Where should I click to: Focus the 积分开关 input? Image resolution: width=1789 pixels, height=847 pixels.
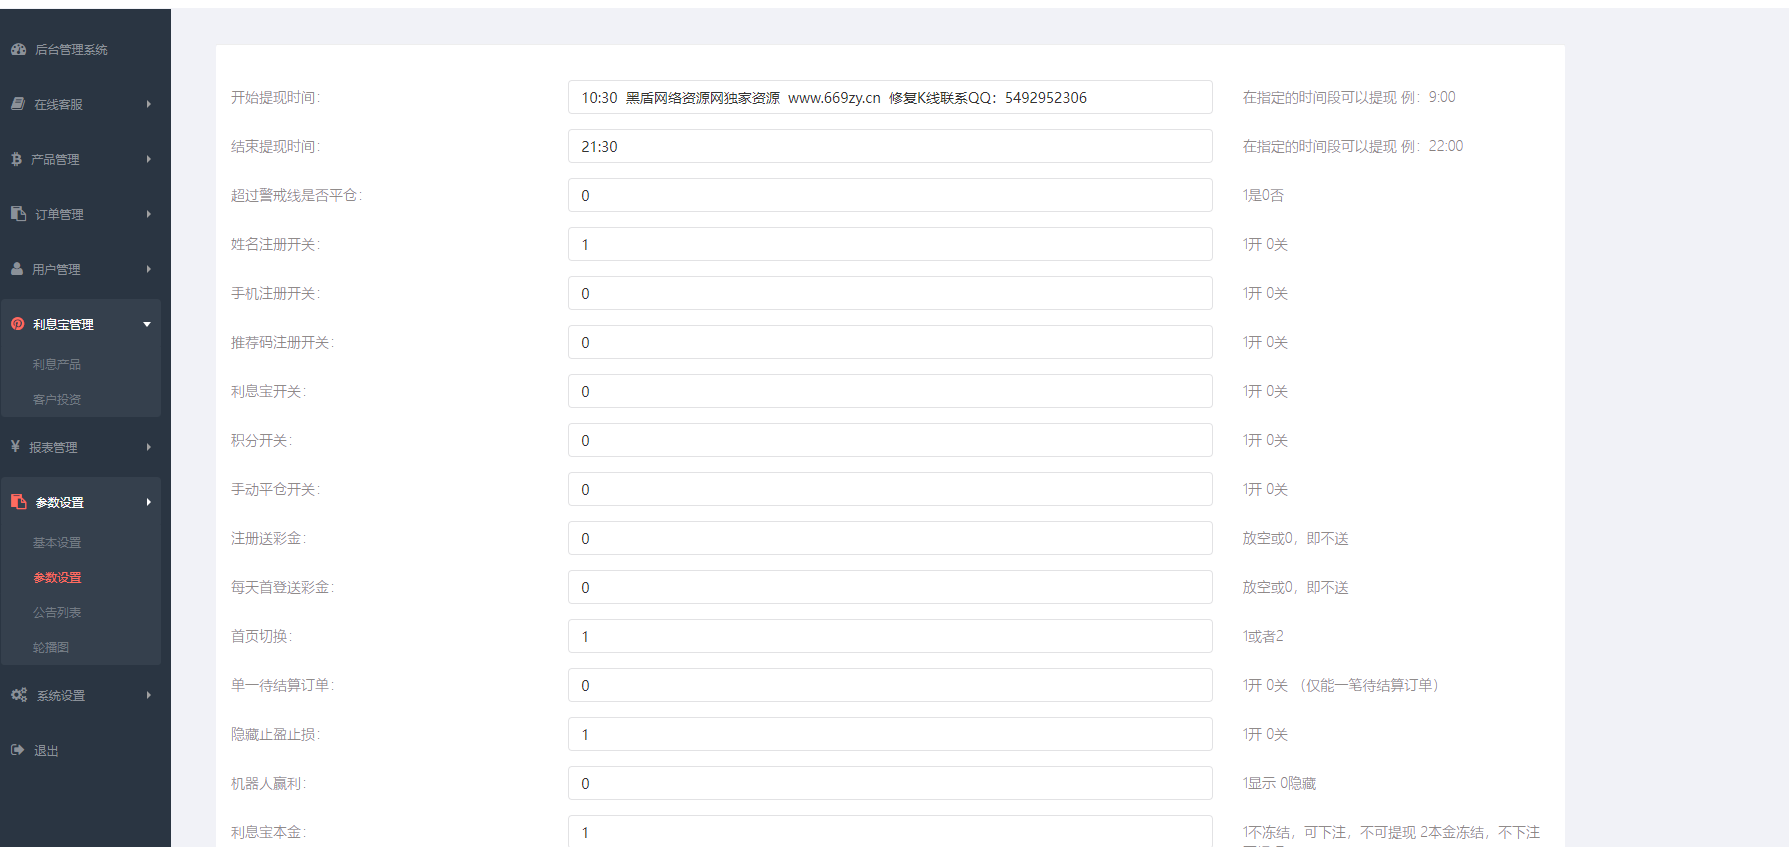coord(890,440)
